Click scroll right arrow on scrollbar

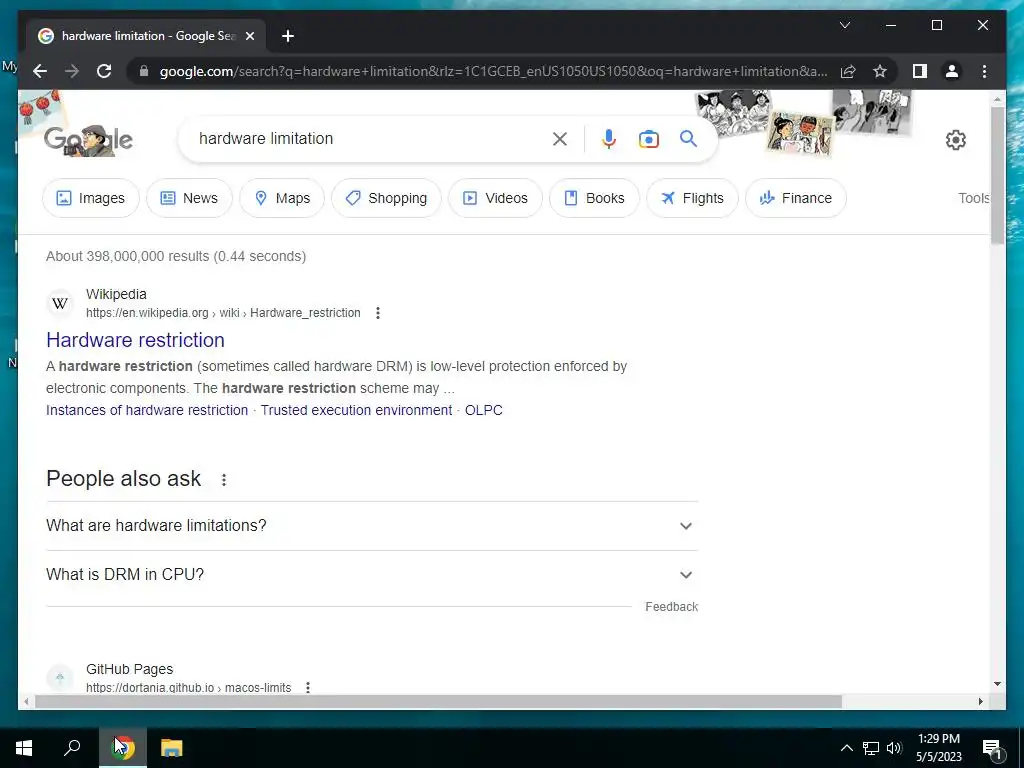pos(980,701)
